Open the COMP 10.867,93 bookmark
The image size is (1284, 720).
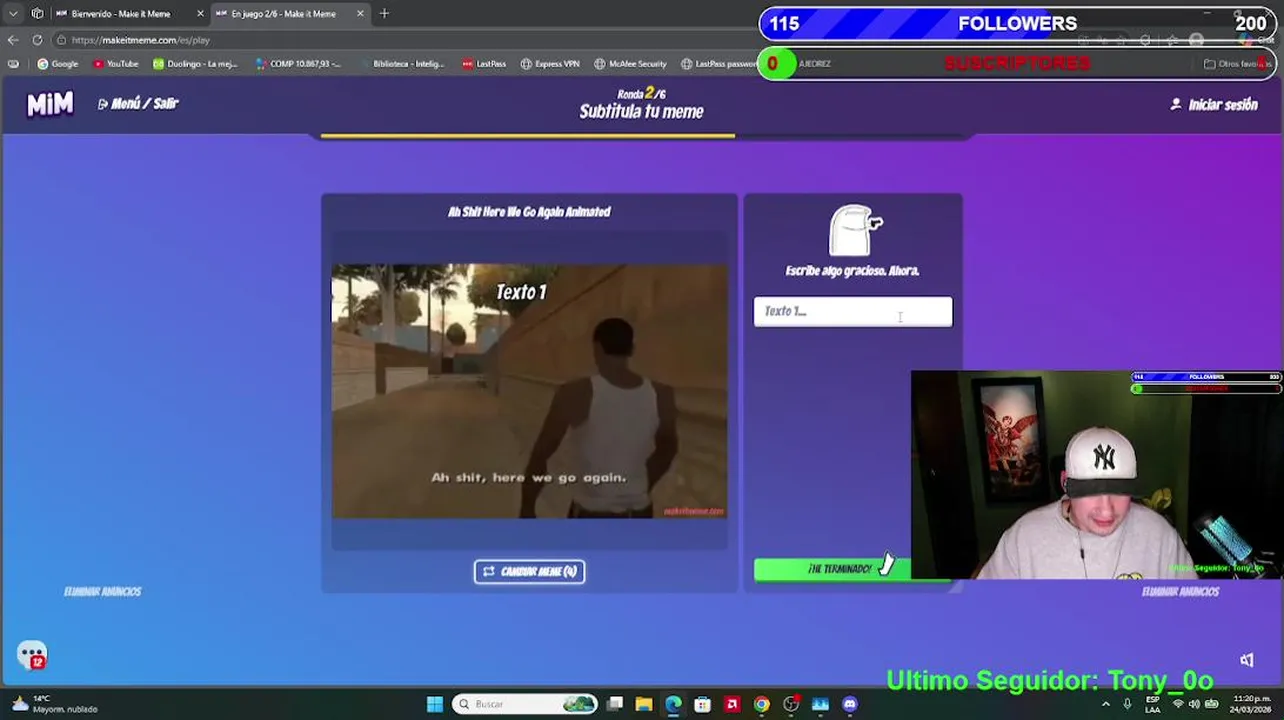(x=298, y=64)
